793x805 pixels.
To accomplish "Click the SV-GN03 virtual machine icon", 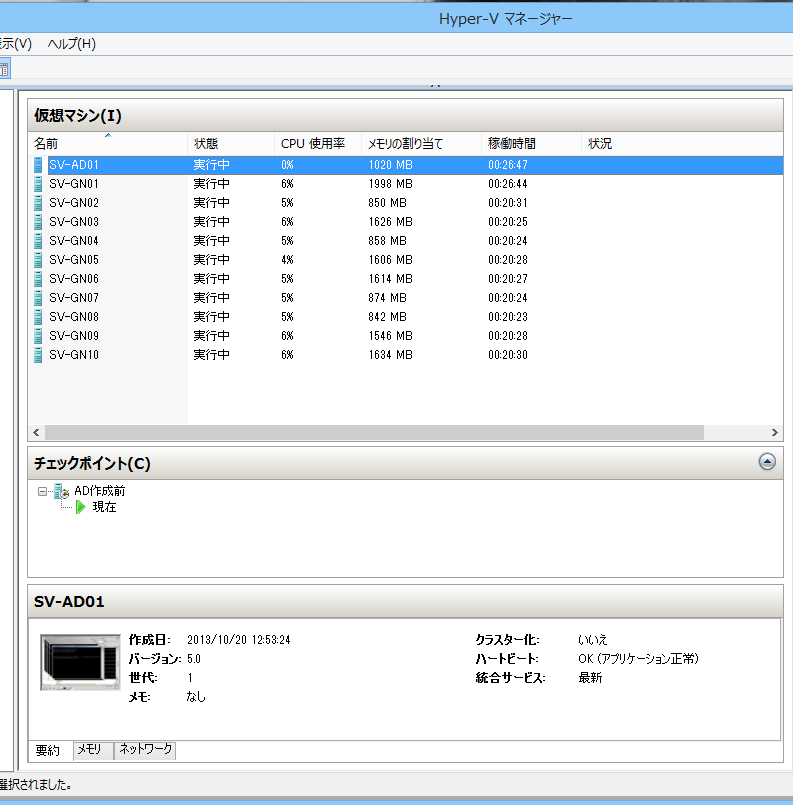I will click(x=38, y=222).
